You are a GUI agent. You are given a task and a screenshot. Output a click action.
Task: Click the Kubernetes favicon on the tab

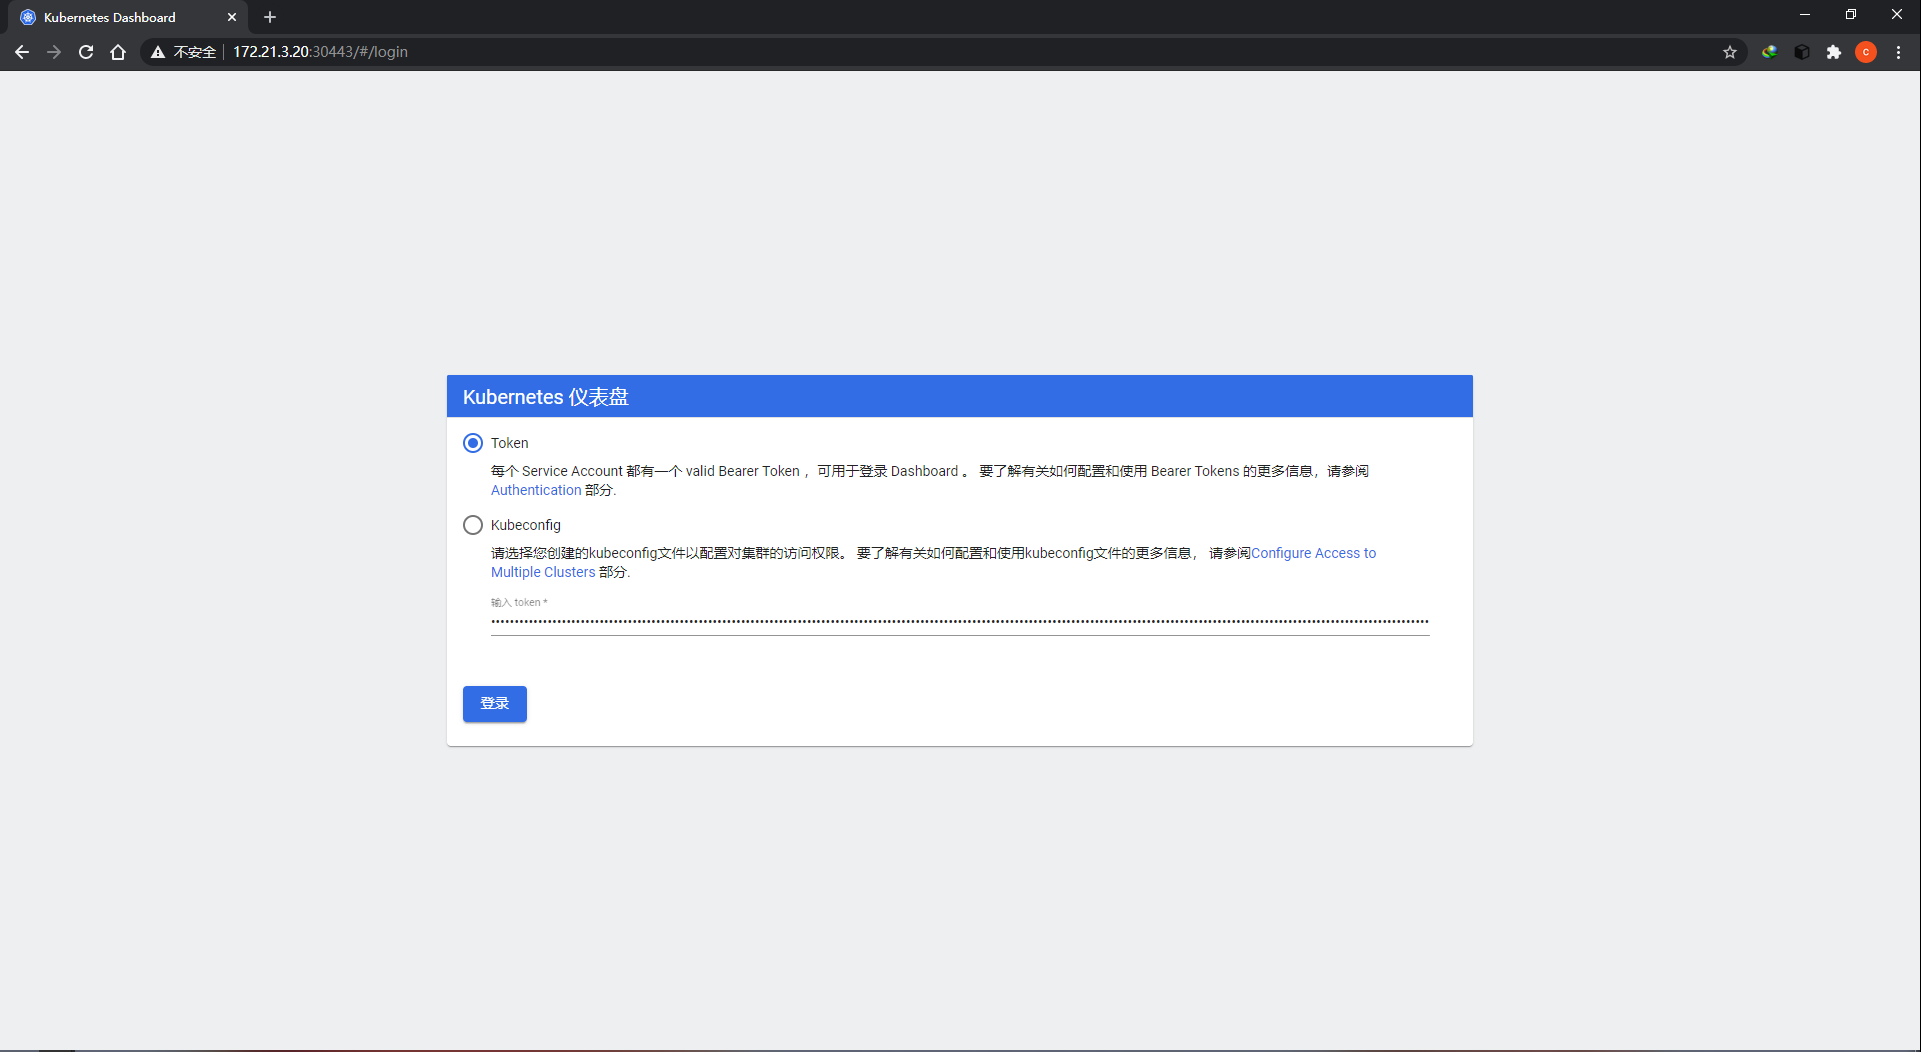pyautogui.click(x=28, y=17)
